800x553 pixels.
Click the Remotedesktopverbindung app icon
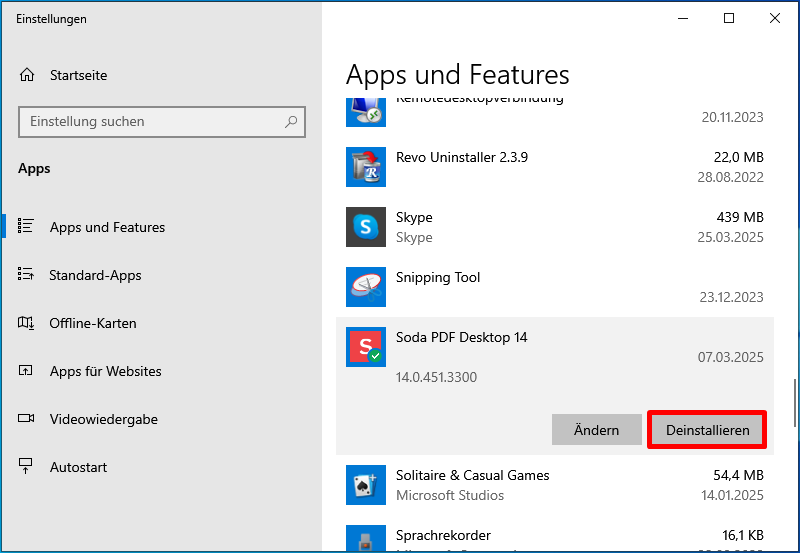pyautogui.click(x=365, y=109)
